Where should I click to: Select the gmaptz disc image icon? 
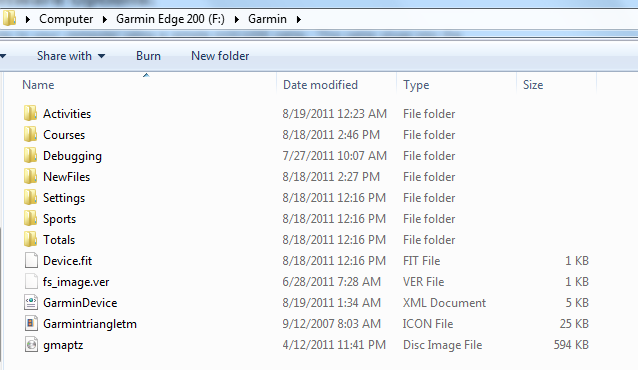(31, 345)
